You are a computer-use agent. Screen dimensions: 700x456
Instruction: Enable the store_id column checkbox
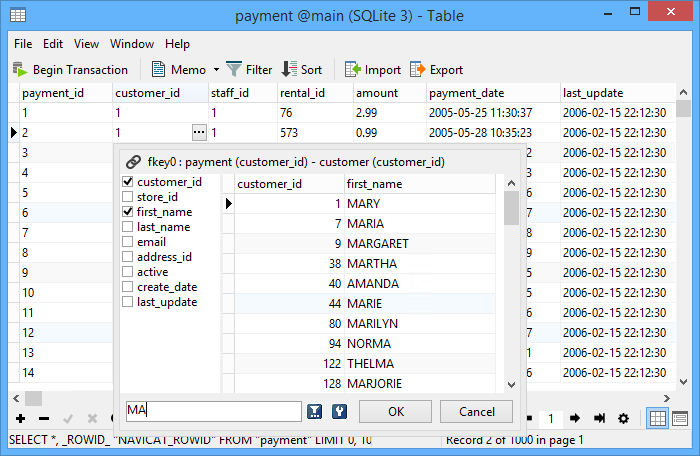click(128, 197)
